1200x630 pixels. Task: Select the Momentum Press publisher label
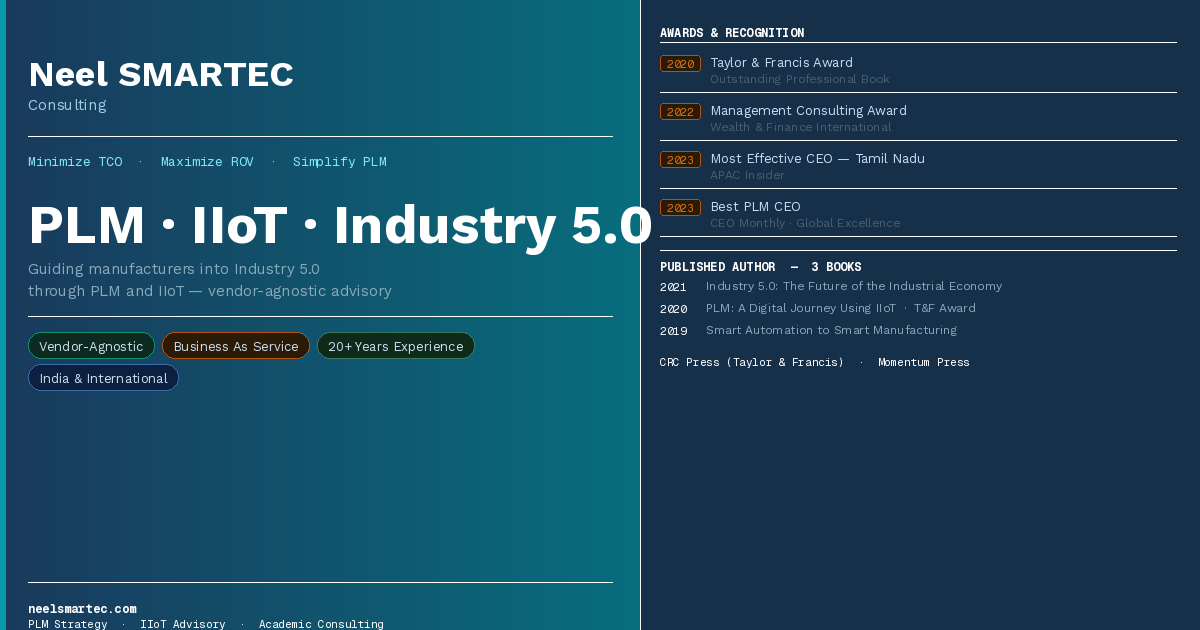coord(923,361)
